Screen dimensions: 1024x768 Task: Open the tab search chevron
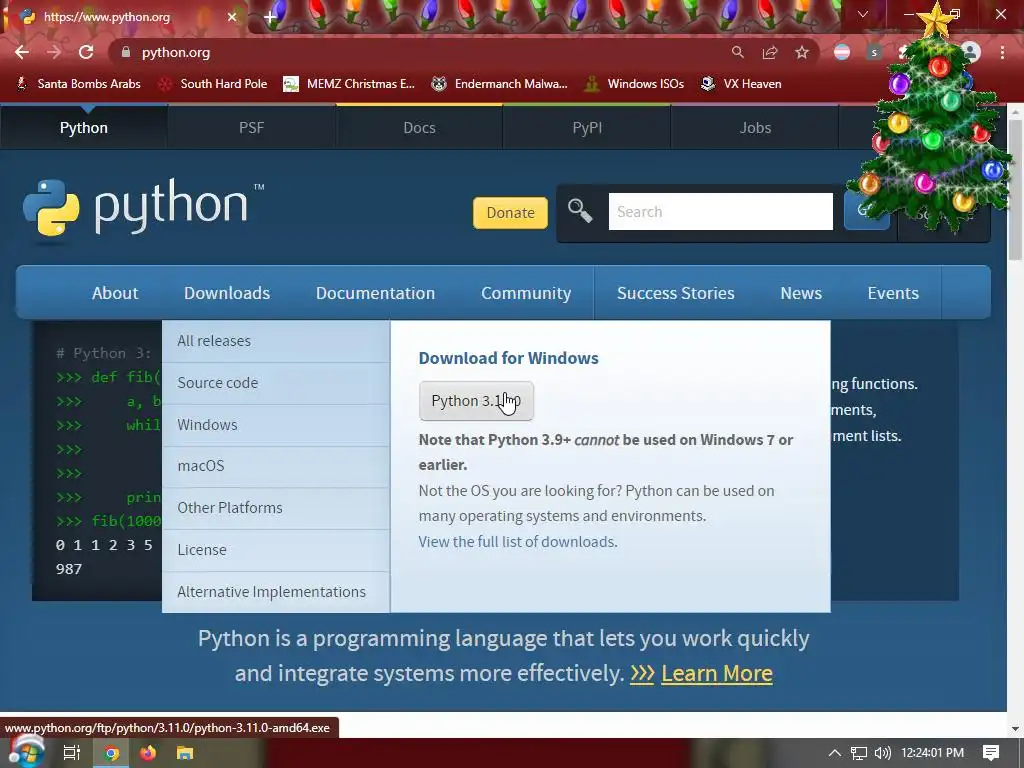click(x=863, y=14)
